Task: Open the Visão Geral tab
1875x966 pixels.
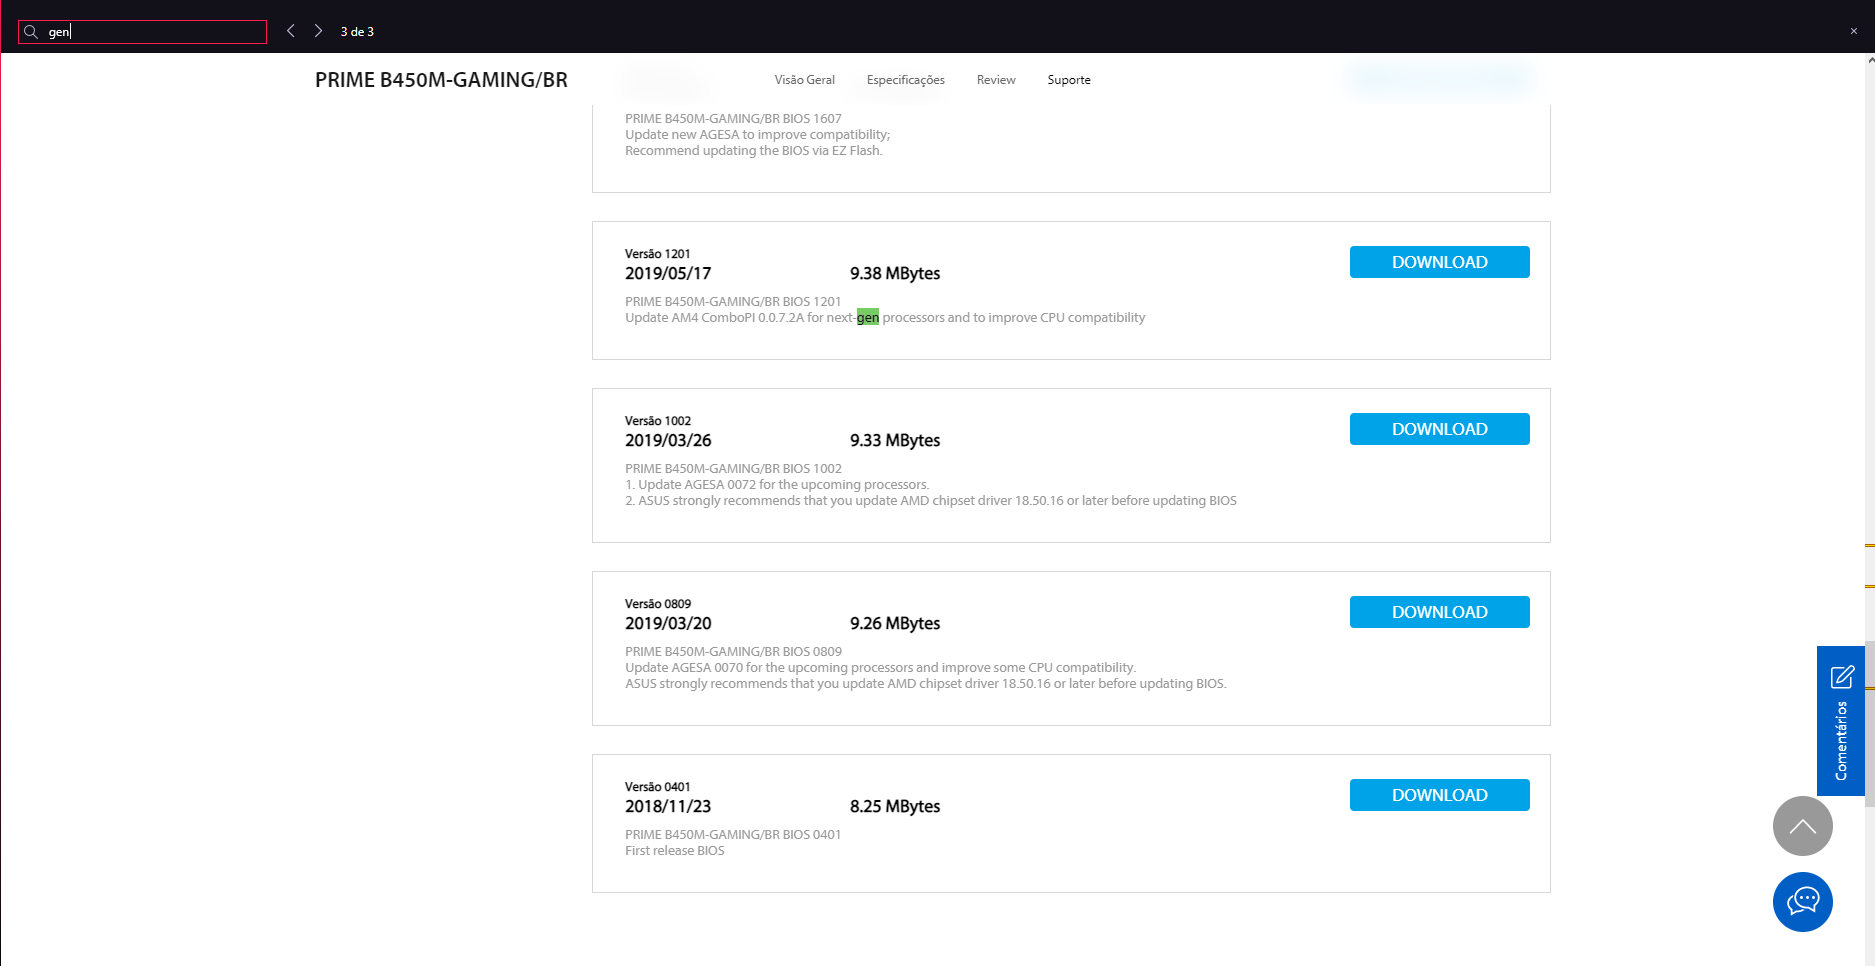Action: pos(804,80)
